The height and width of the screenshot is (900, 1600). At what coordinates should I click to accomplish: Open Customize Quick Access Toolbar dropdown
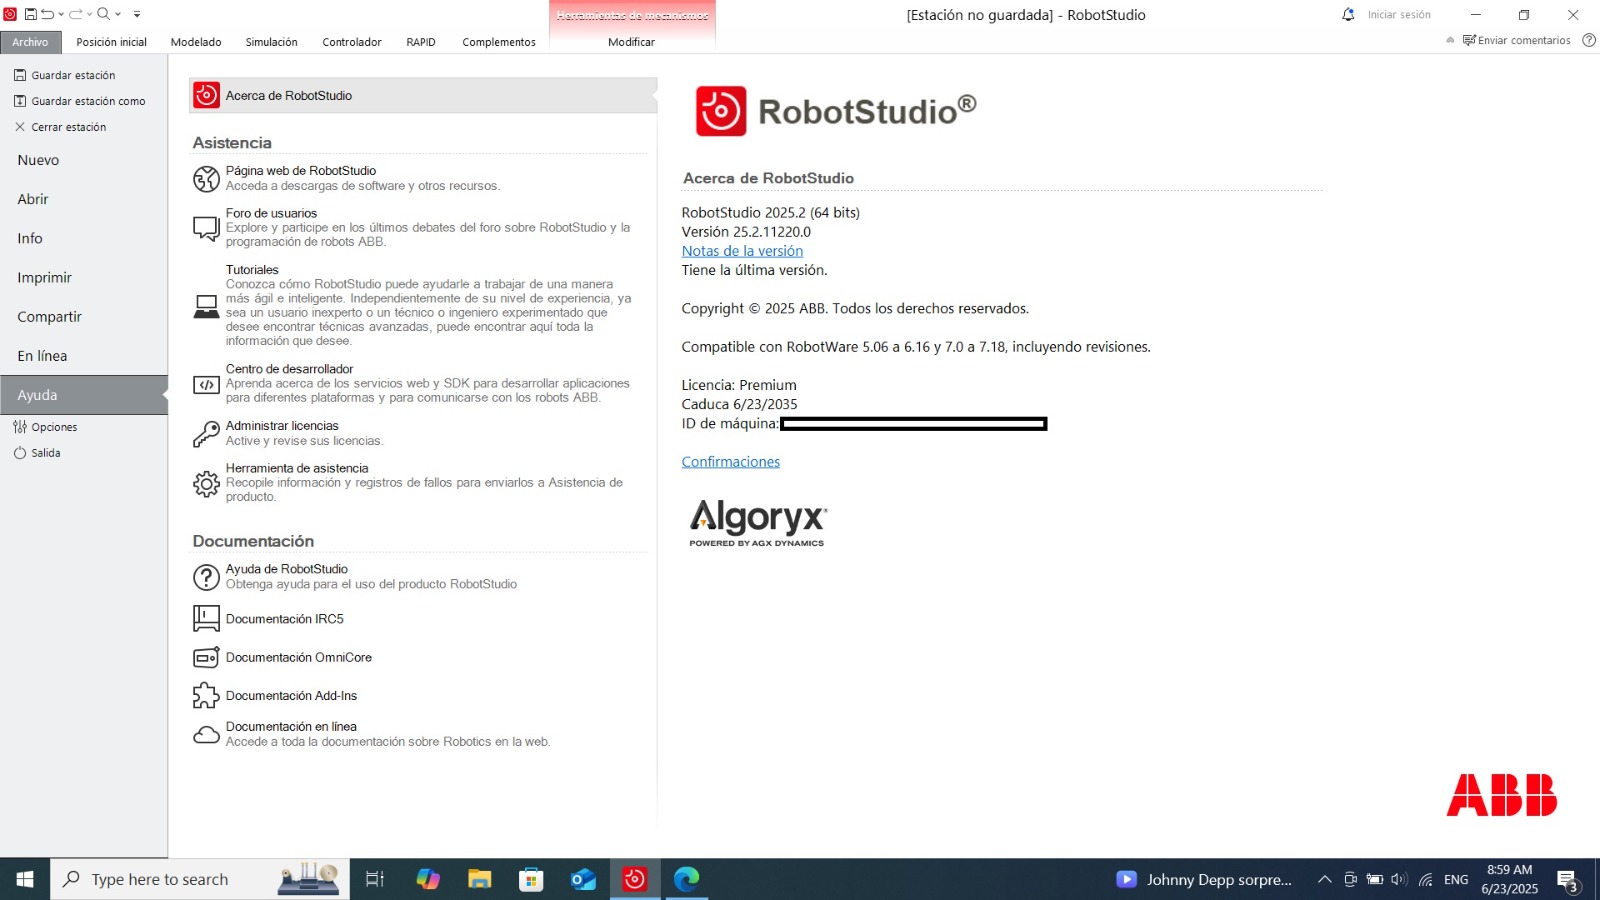coord(137,14)
